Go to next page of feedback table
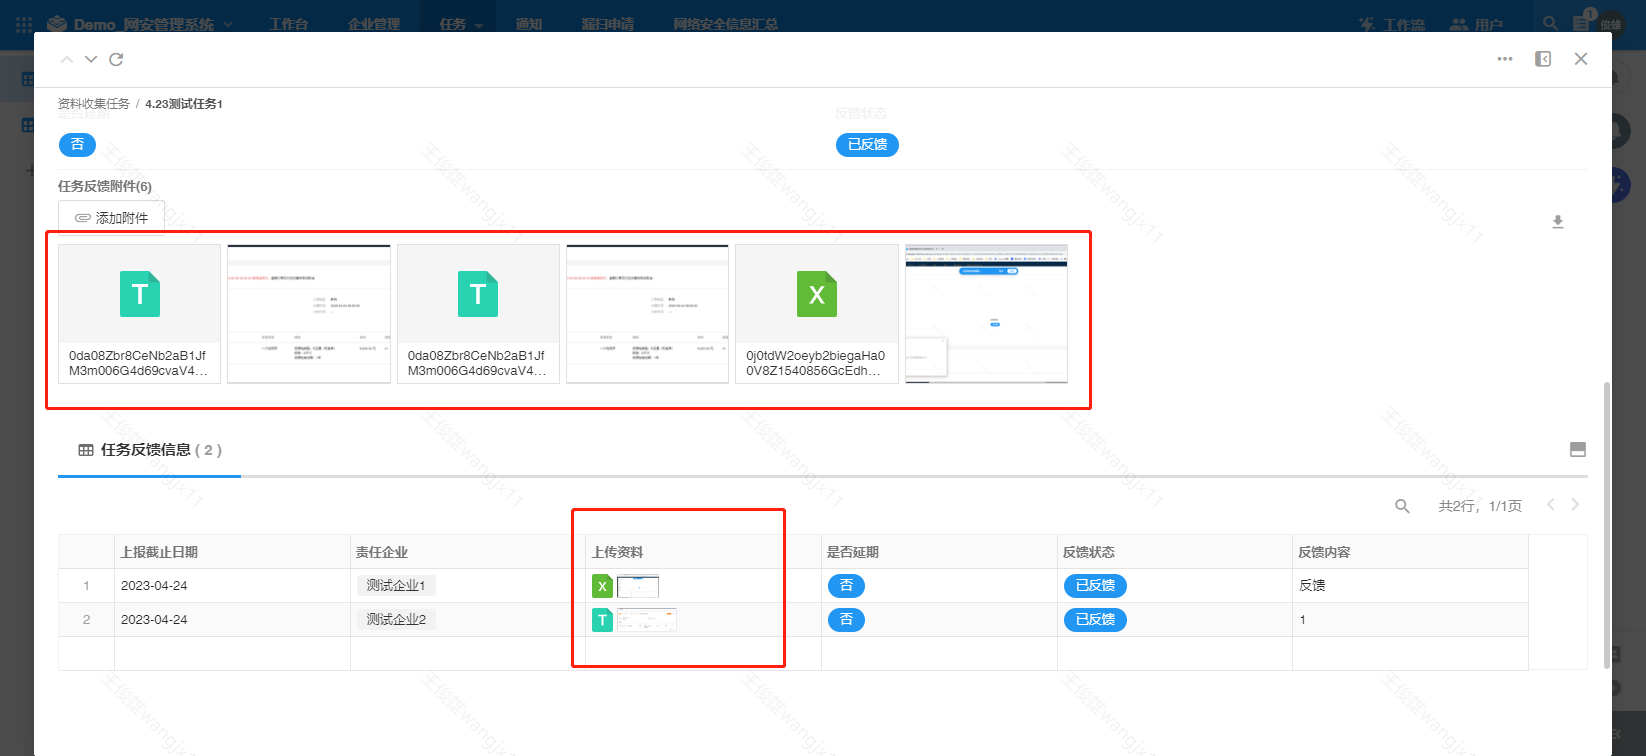 1575,505
